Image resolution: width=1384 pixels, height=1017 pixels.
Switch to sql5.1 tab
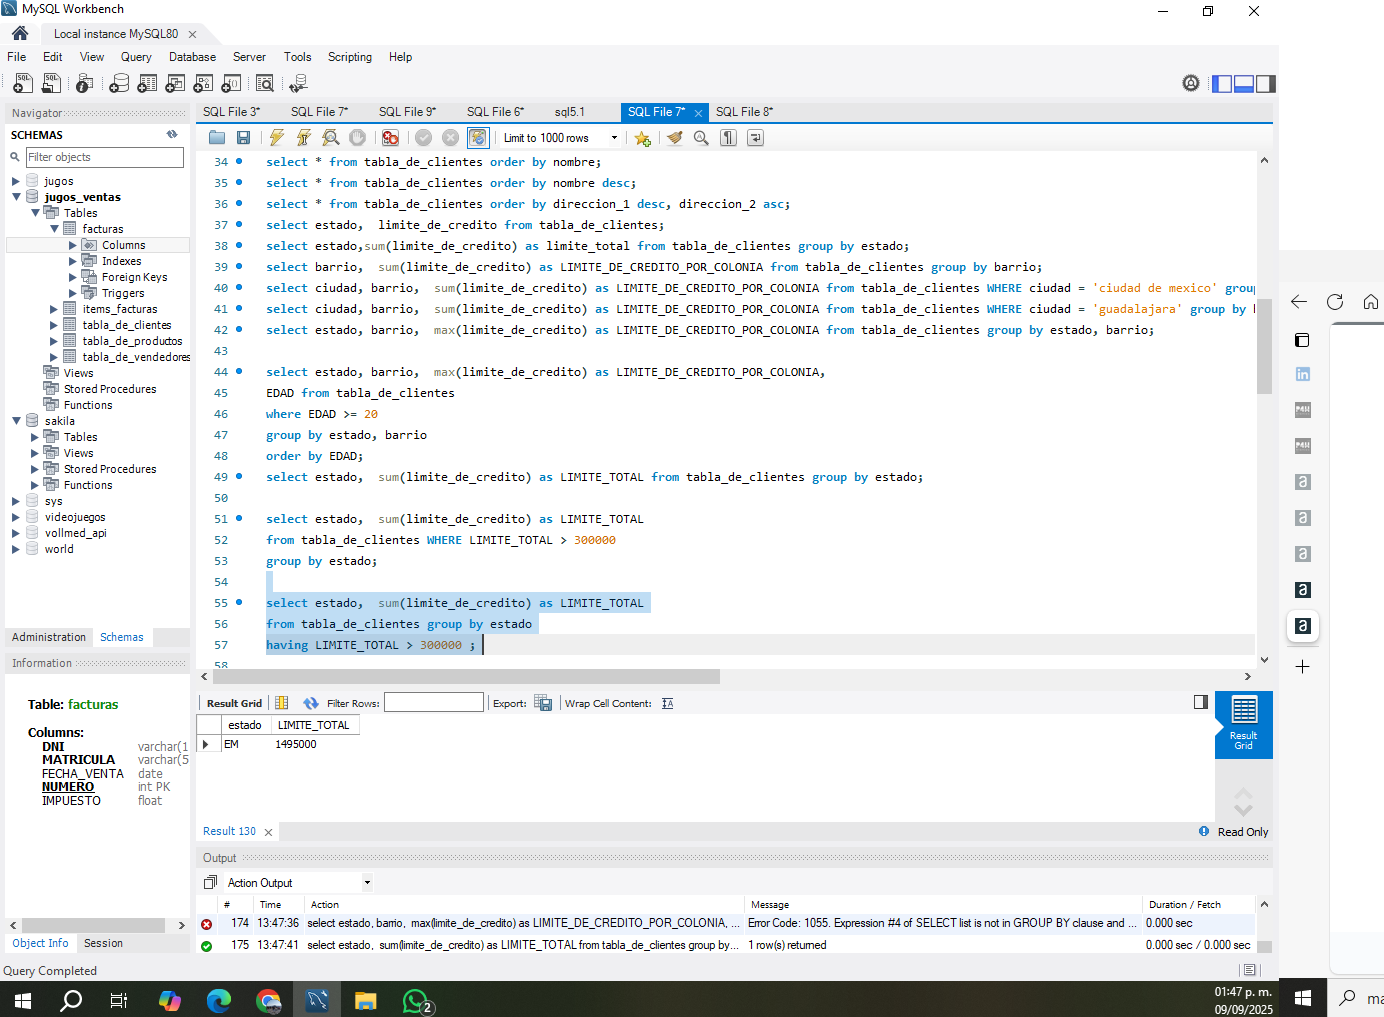(570, 112)
